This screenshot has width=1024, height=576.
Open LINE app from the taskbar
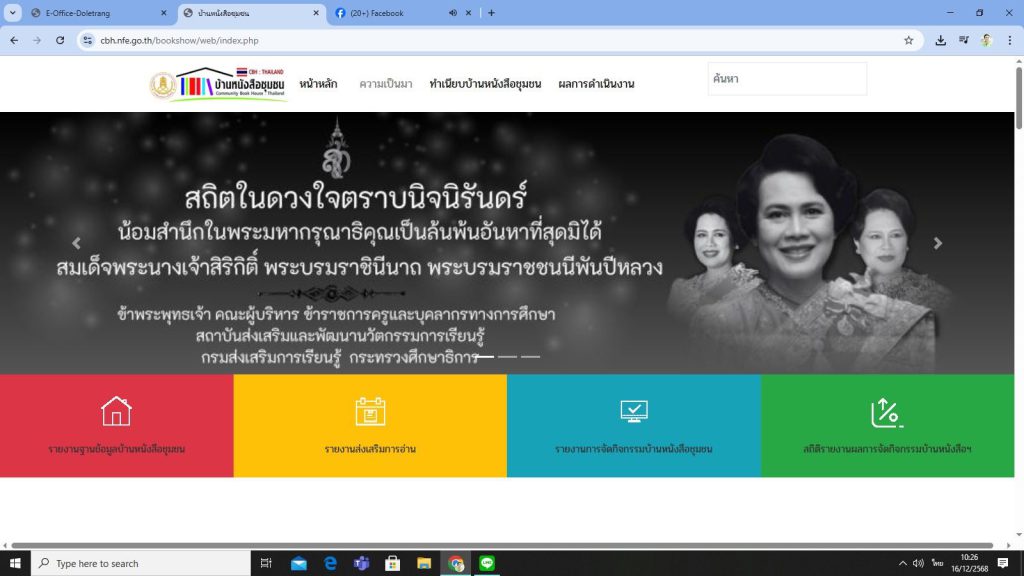pyautogui.click(x=487, y=563)
